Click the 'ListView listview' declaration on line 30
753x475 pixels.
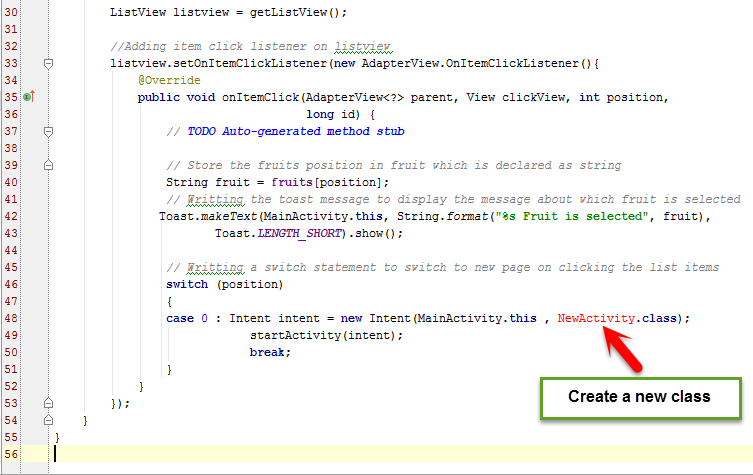pyautogui.click(x=170, y=12)
